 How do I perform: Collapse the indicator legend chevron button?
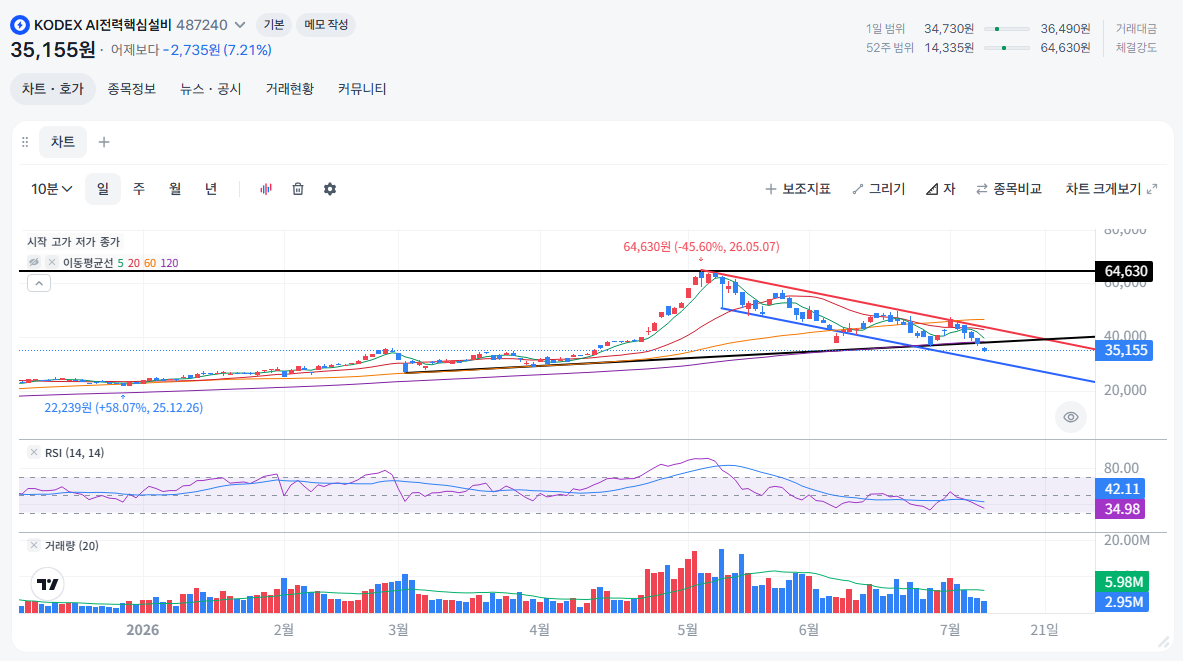pyautogui.click(x=39, y=283)
